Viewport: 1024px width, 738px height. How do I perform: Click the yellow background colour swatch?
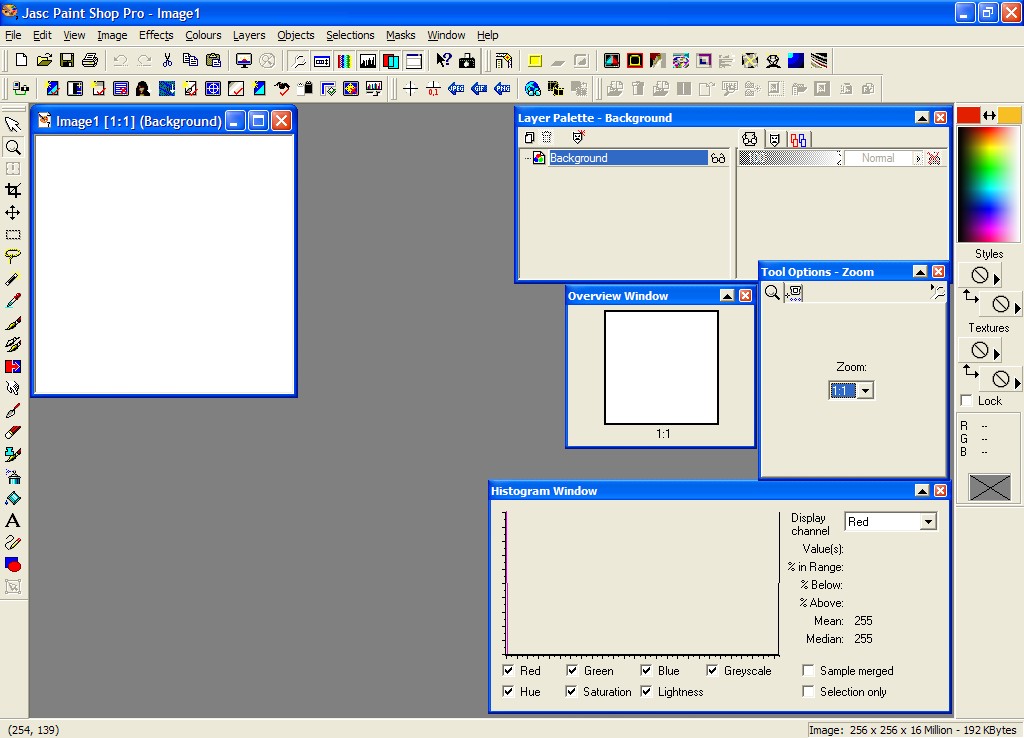(x=1010, y=116)
